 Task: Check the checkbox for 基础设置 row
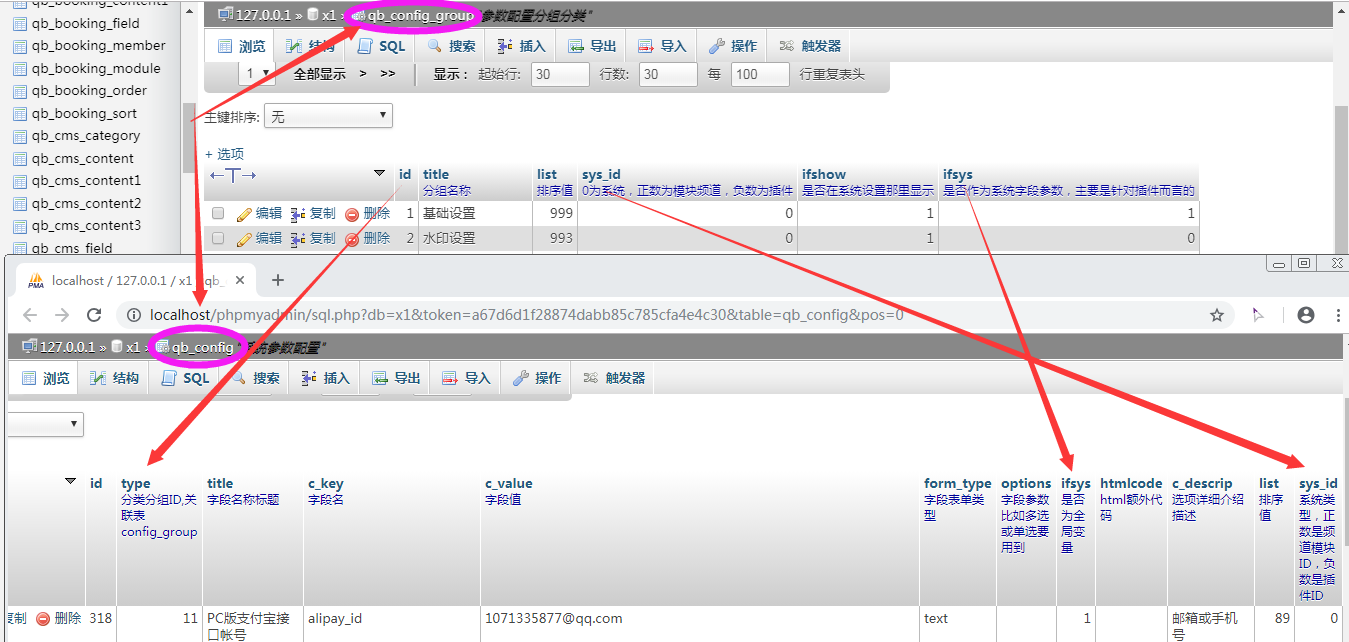(218, 214)
